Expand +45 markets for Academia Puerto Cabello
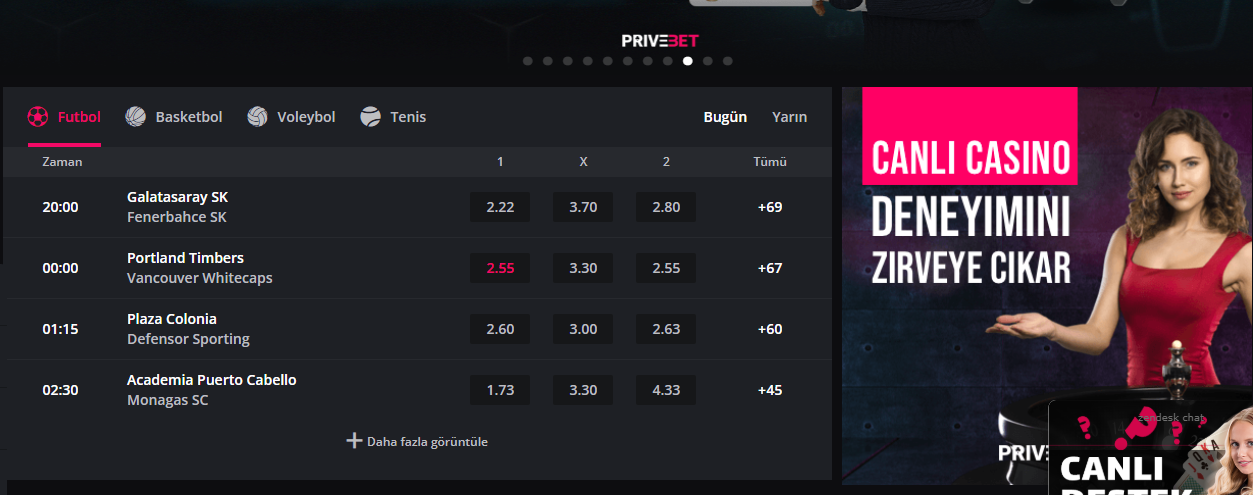The image size is (1253, 495). pyautogui.click(x=769, y=390)
